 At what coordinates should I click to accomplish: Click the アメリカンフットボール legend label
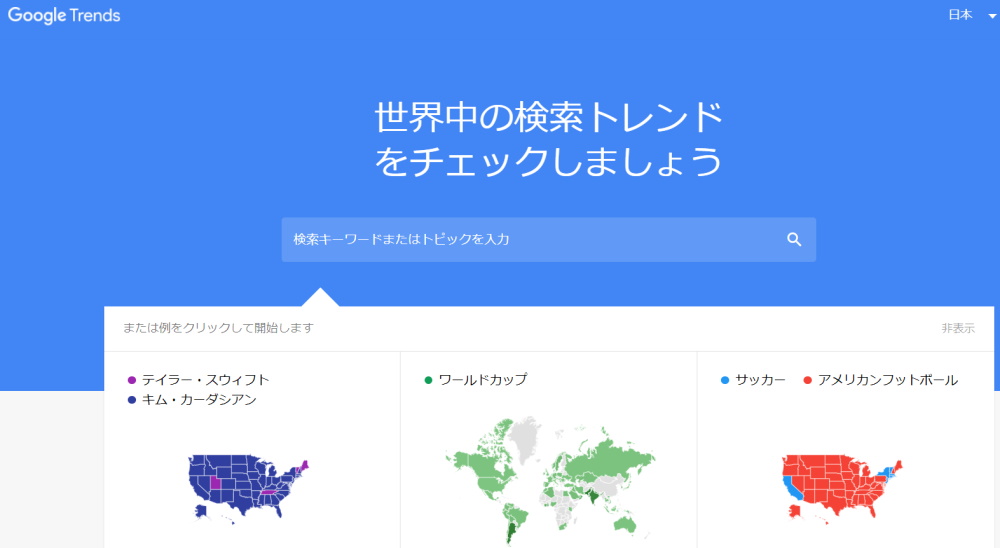888,380
